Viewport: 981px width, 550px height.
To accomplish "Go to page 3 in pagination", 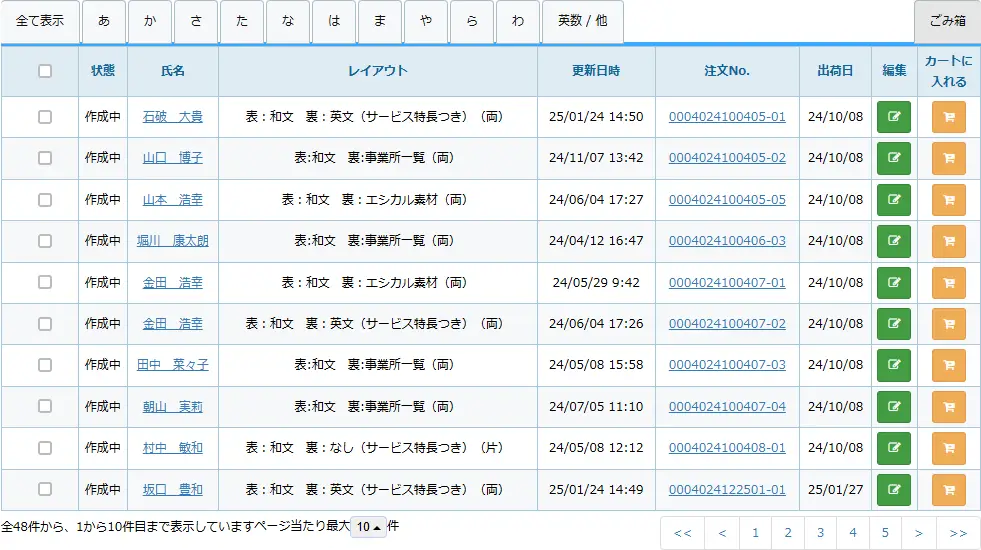I will tap(820, 533).
